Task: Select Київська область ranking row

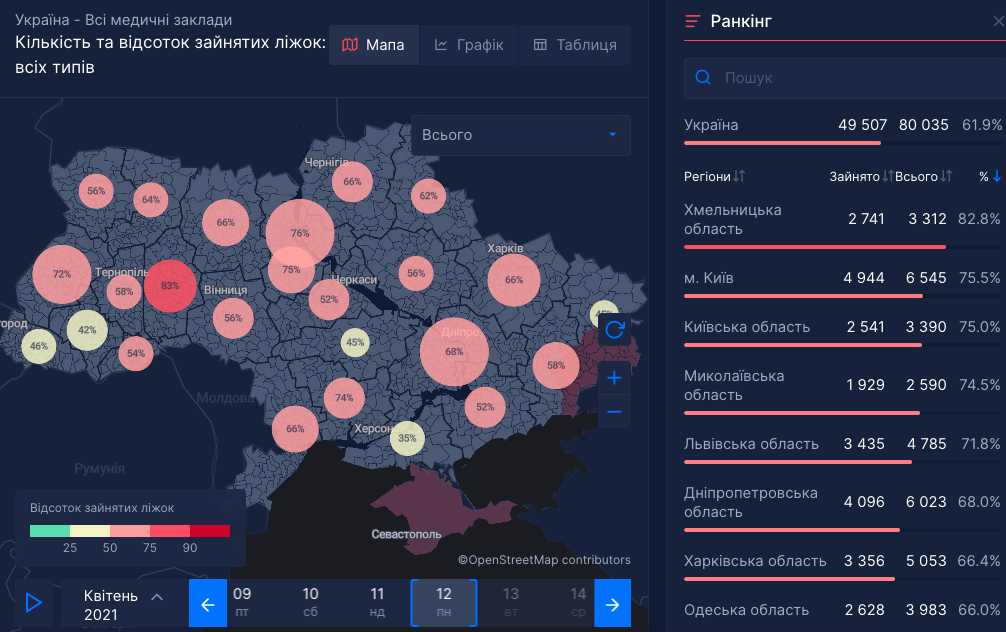Action: pyautogui.click(x=844, y=332)
